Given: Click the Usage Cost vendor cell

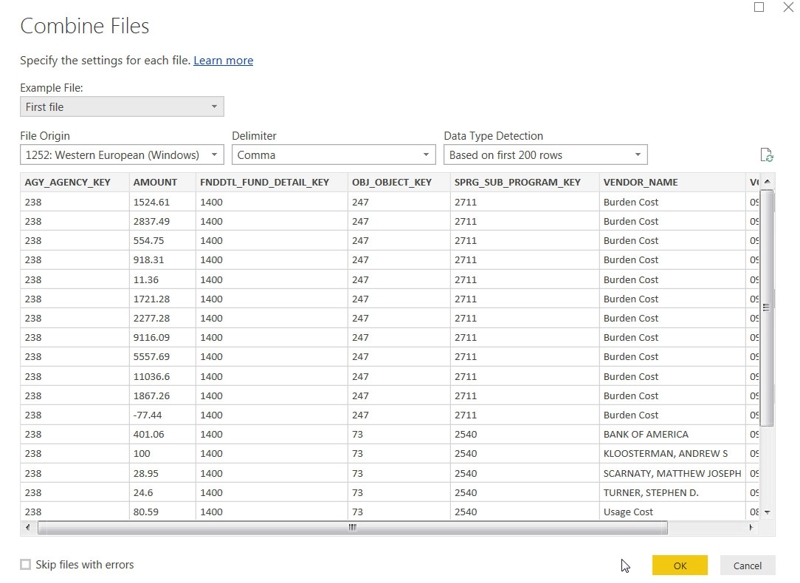Looking at the screenshot, I should tap(672, 512).
